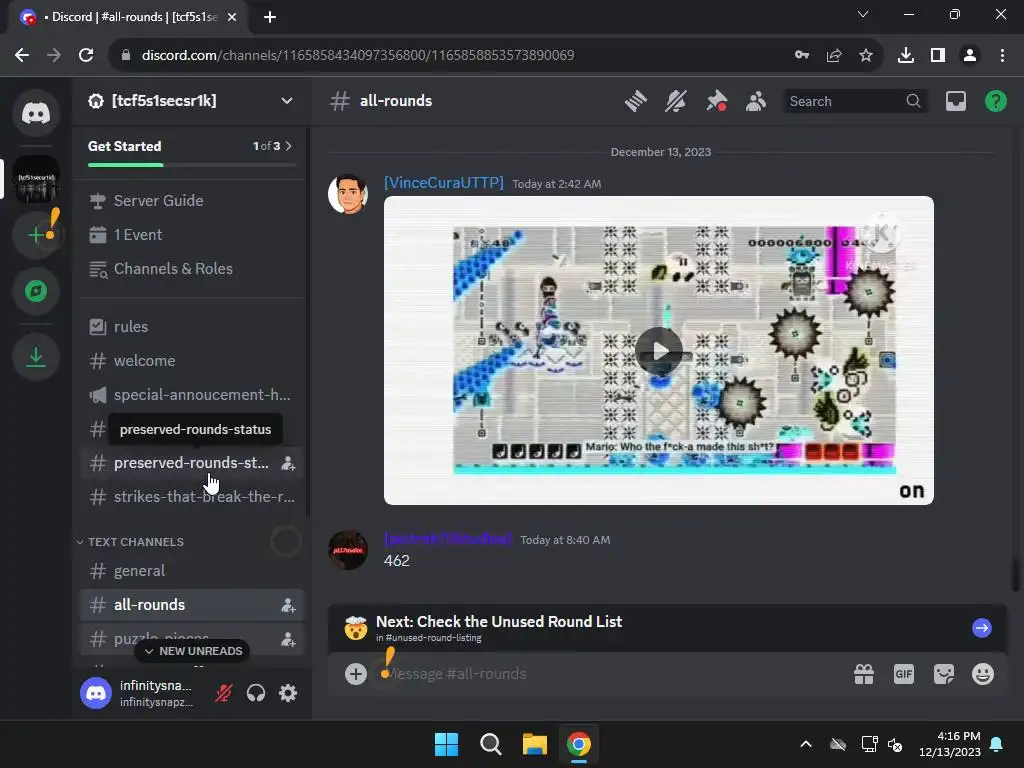Click the Add a Server plus icon
This screenshot has width=1024, height=768.
point(36,234)
